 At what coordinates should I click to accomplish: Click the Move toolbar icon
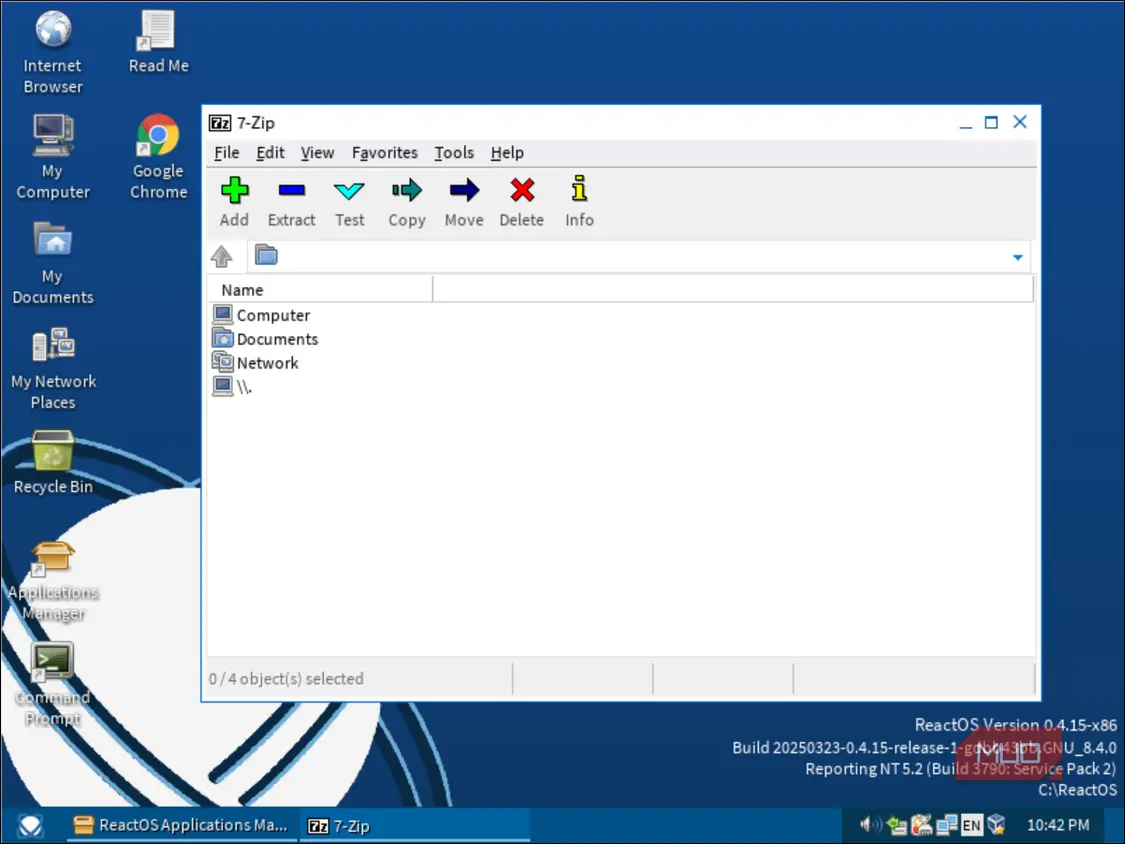pos(464,190)
